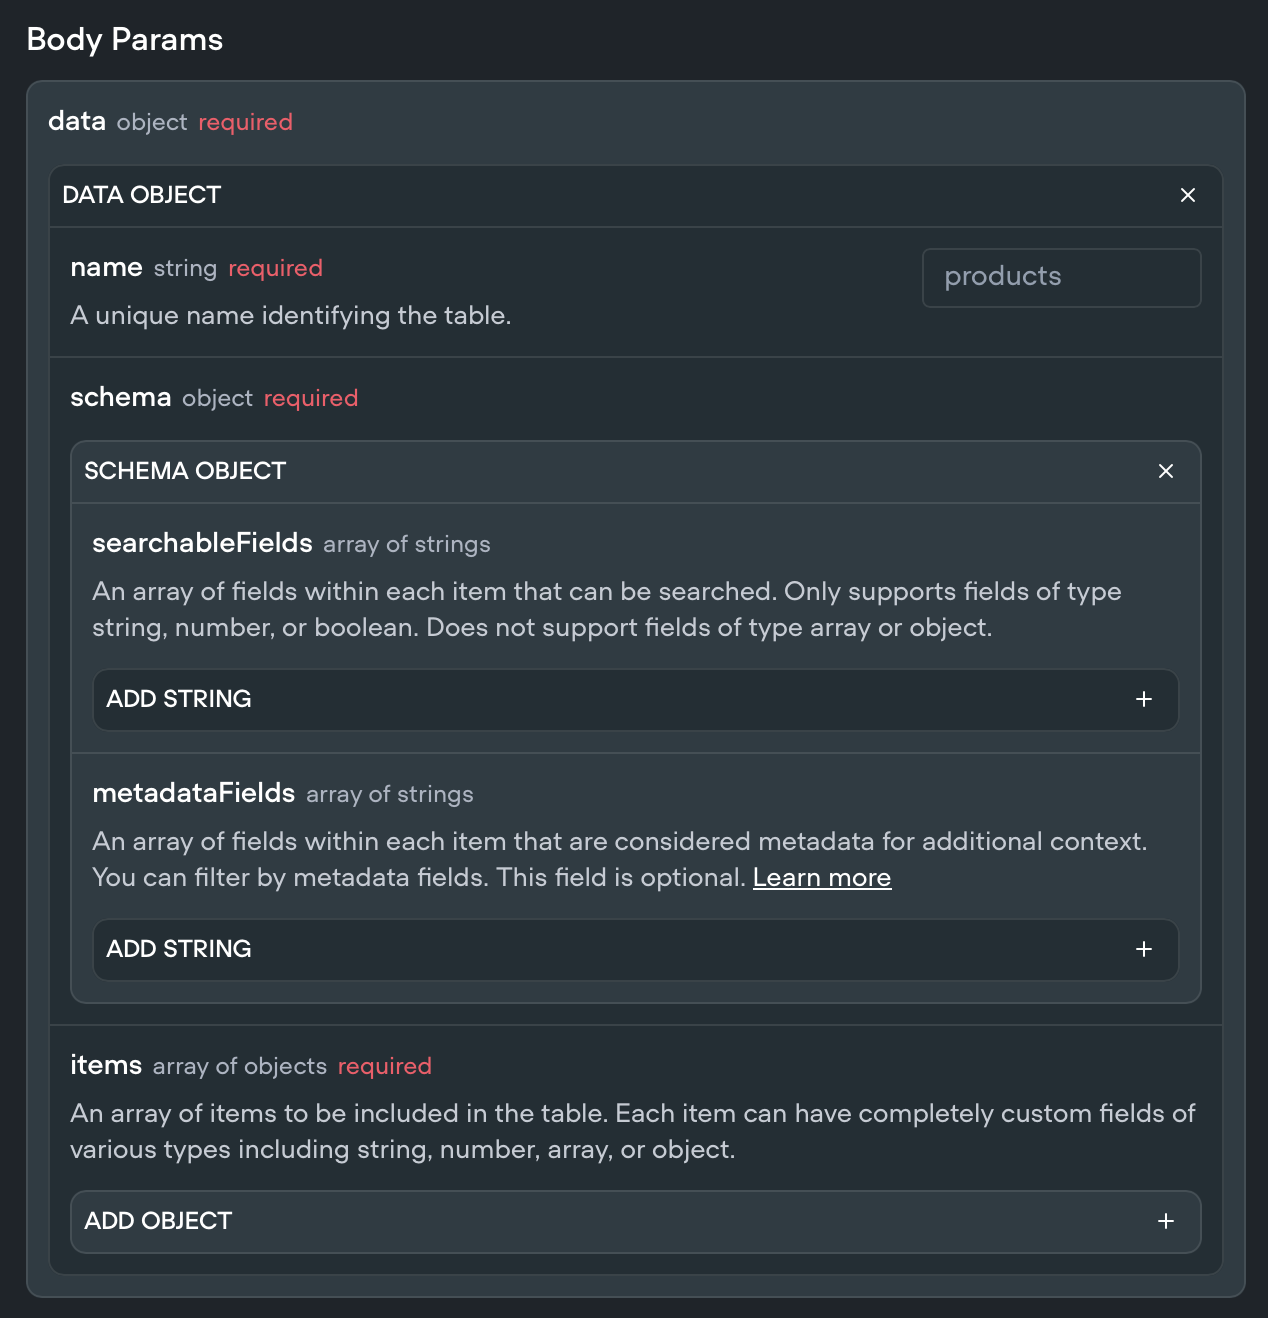This screenshot has width=1268, height=1318.
Task: Select the "items" parameter label
Action: pos(106,1065)
